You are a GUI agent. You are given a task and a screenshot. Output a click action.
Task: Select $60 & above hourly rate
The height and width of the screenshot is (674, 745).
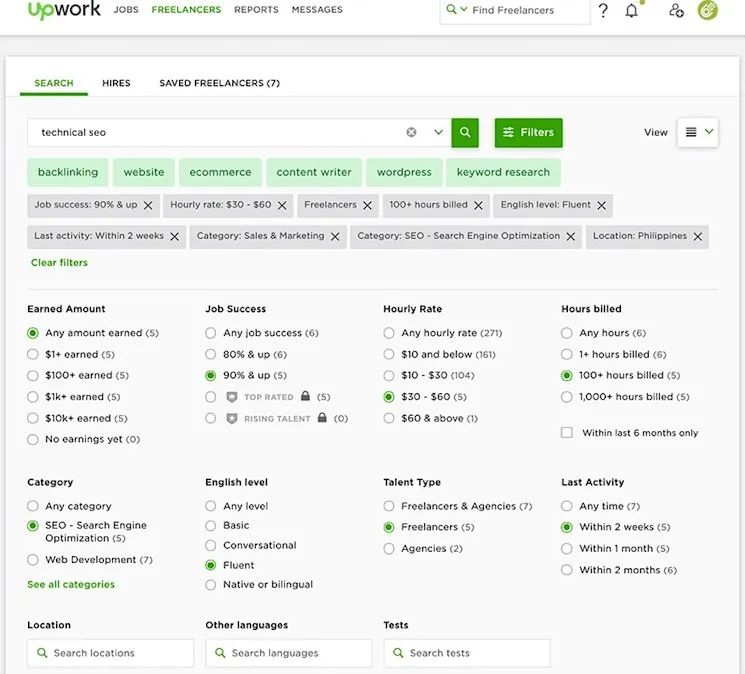coord(389,418)
